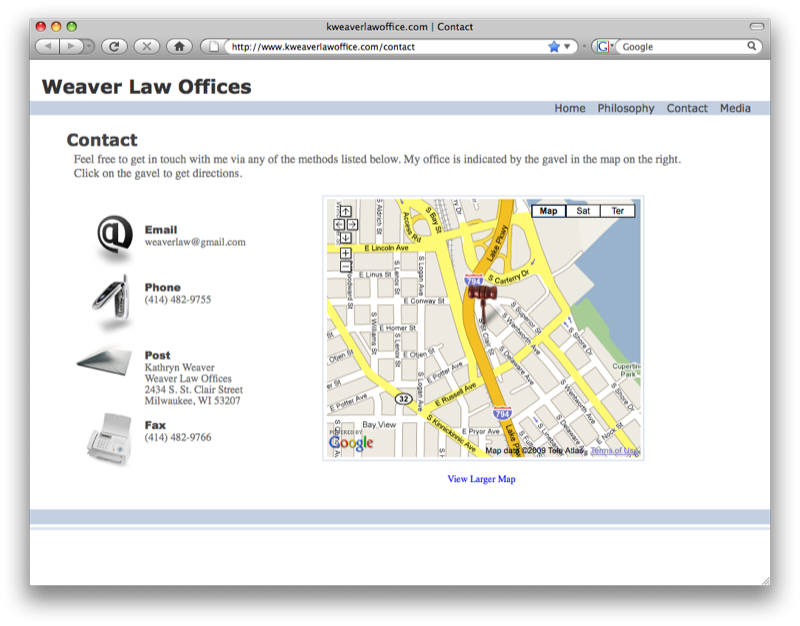Screen dimensions: 800x626
Task: Reload the page in browser toolbar
Action: click(x=113, y=46)
